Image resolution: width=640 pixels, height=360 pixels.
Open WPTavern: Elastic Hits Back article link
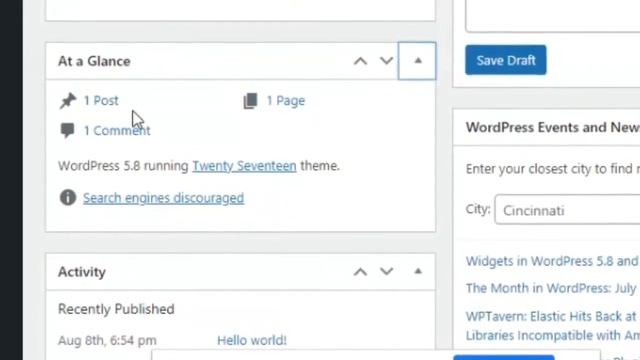[553, 326]
